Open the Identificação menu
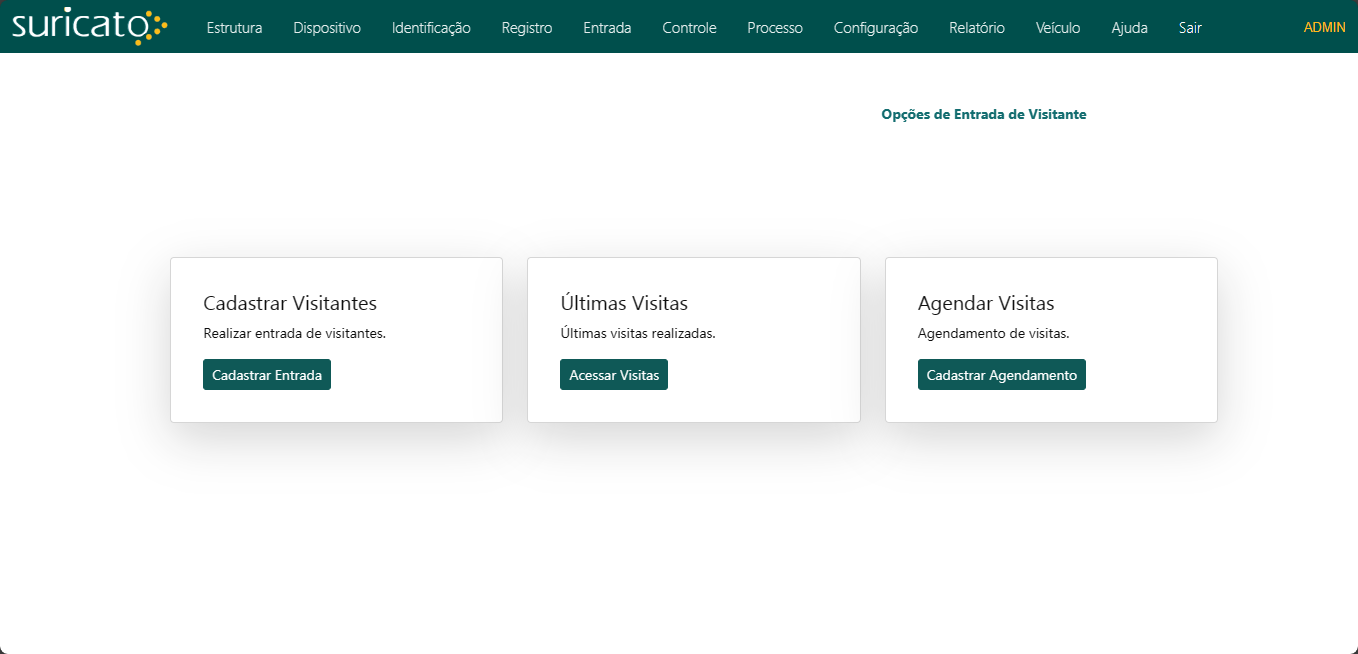 [x=431, y=28]
